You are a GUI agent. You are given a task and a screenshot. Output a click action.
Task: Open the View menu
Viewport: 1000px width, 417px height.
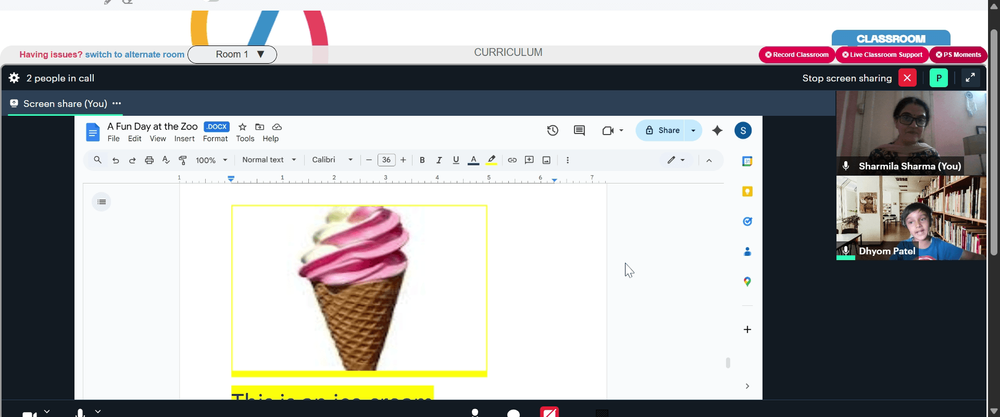pyautogui.click(x=158, y=138)
